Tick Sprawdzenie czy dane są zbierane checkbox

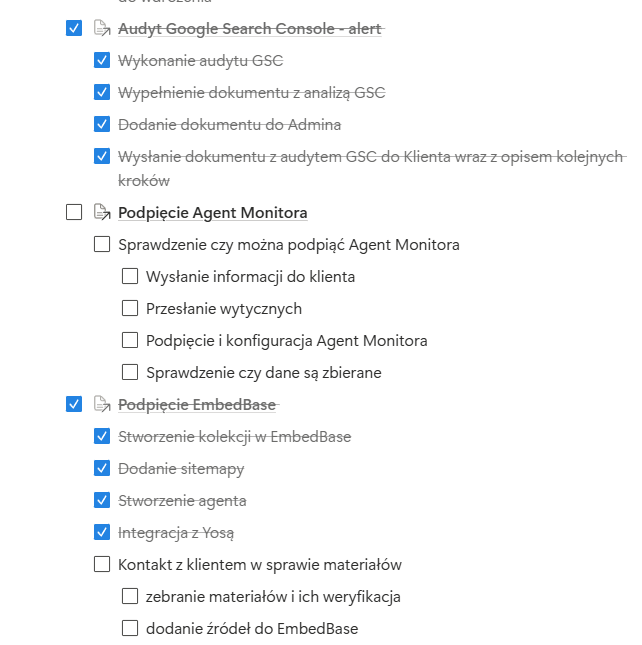(x=130, y=372)
